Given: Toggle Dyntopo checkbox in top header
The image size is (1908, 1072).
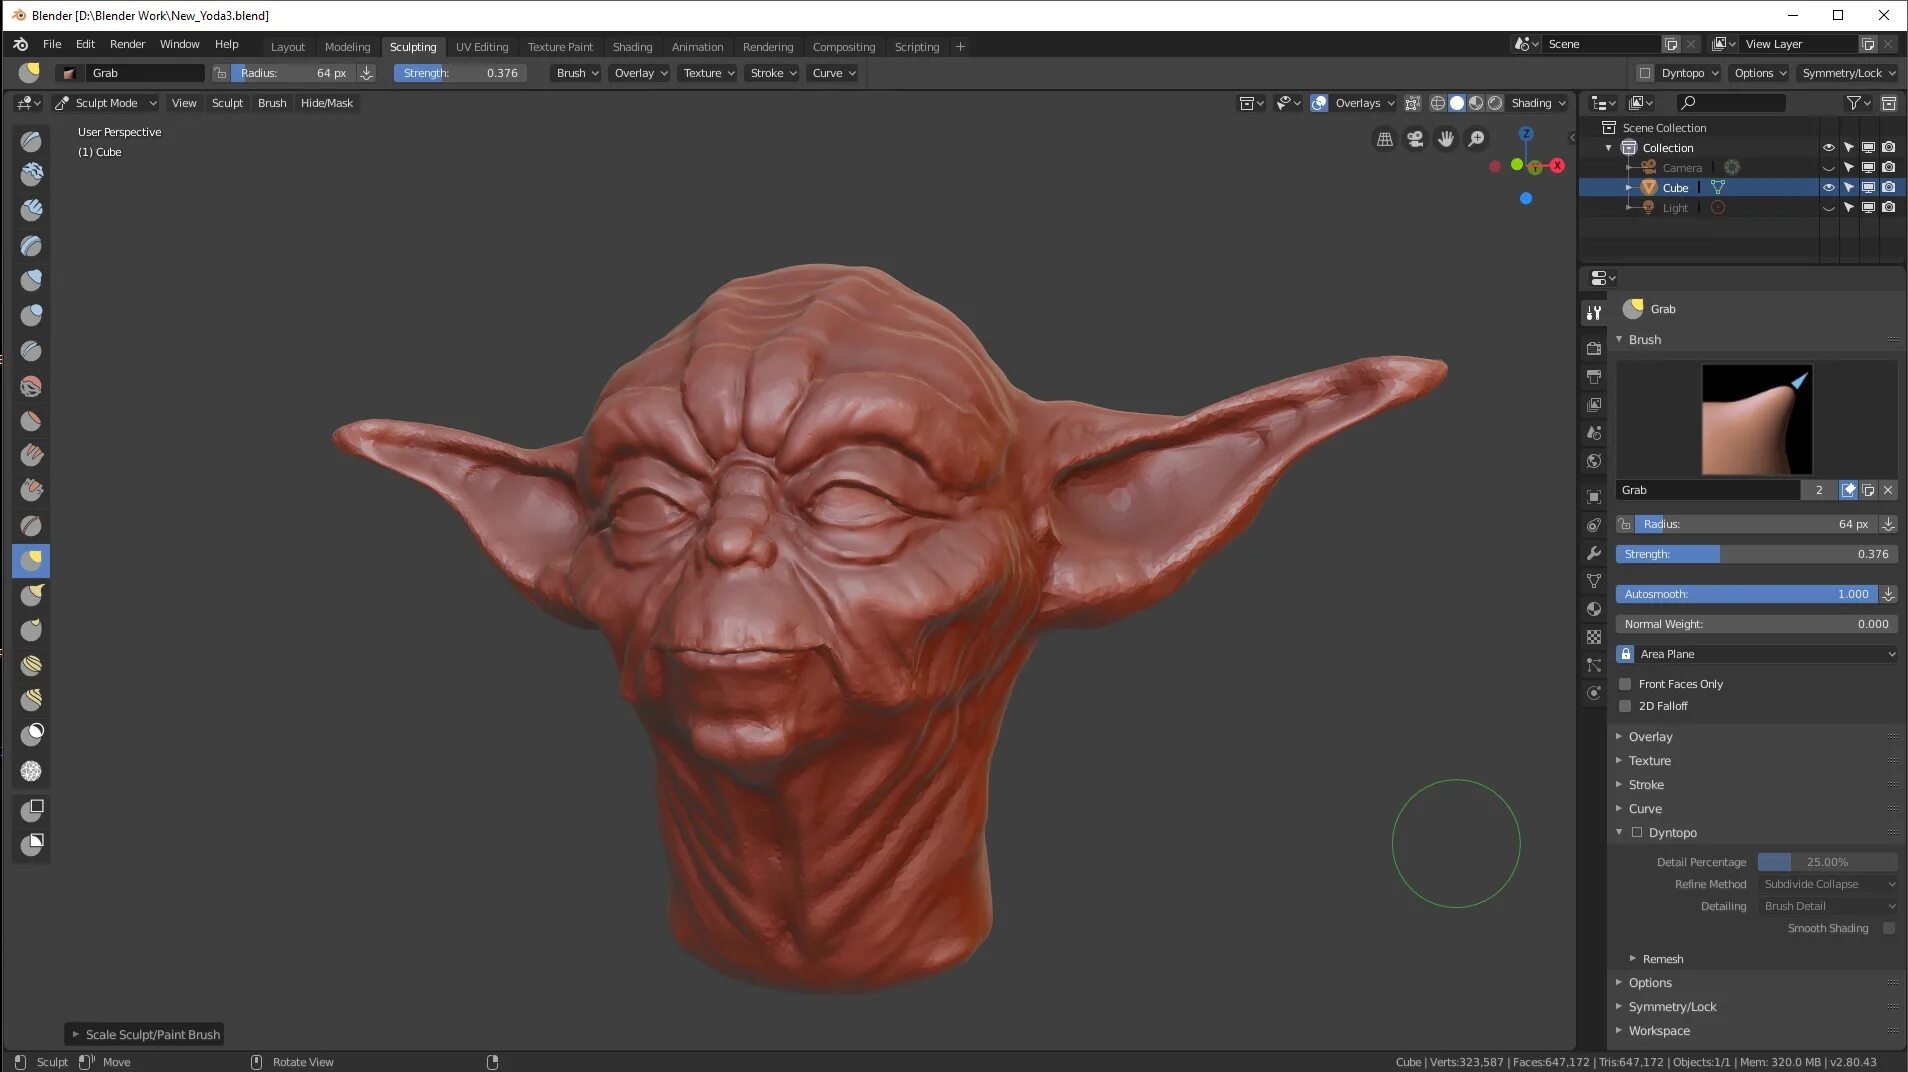Looking at the screenshot, I should coord(1645,73).
